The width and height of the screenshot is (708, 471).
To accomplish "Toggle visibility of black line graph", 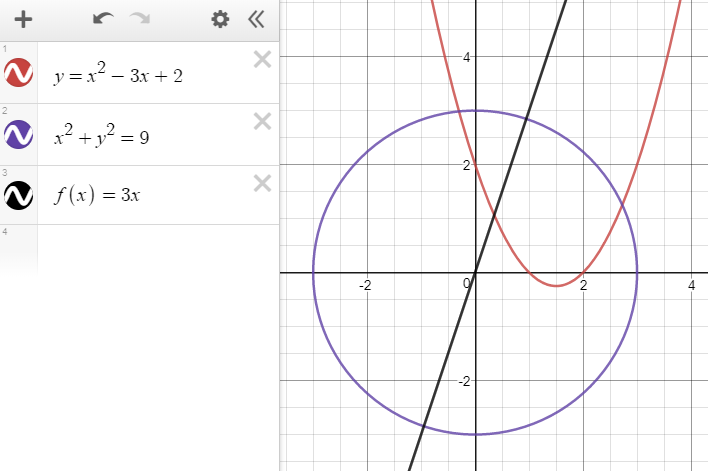I will pyautogui.click(x=19, y=196).
